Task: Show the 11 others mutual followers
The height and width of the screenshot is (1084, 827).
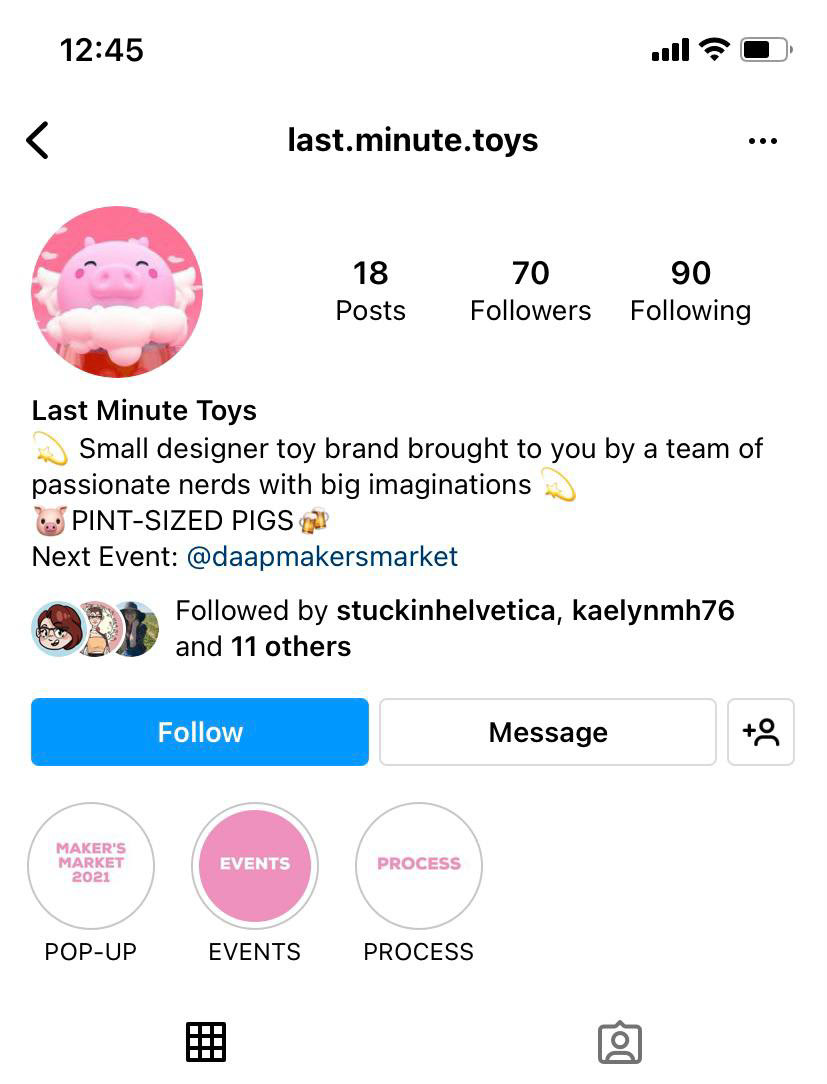Action: point(290,646)
